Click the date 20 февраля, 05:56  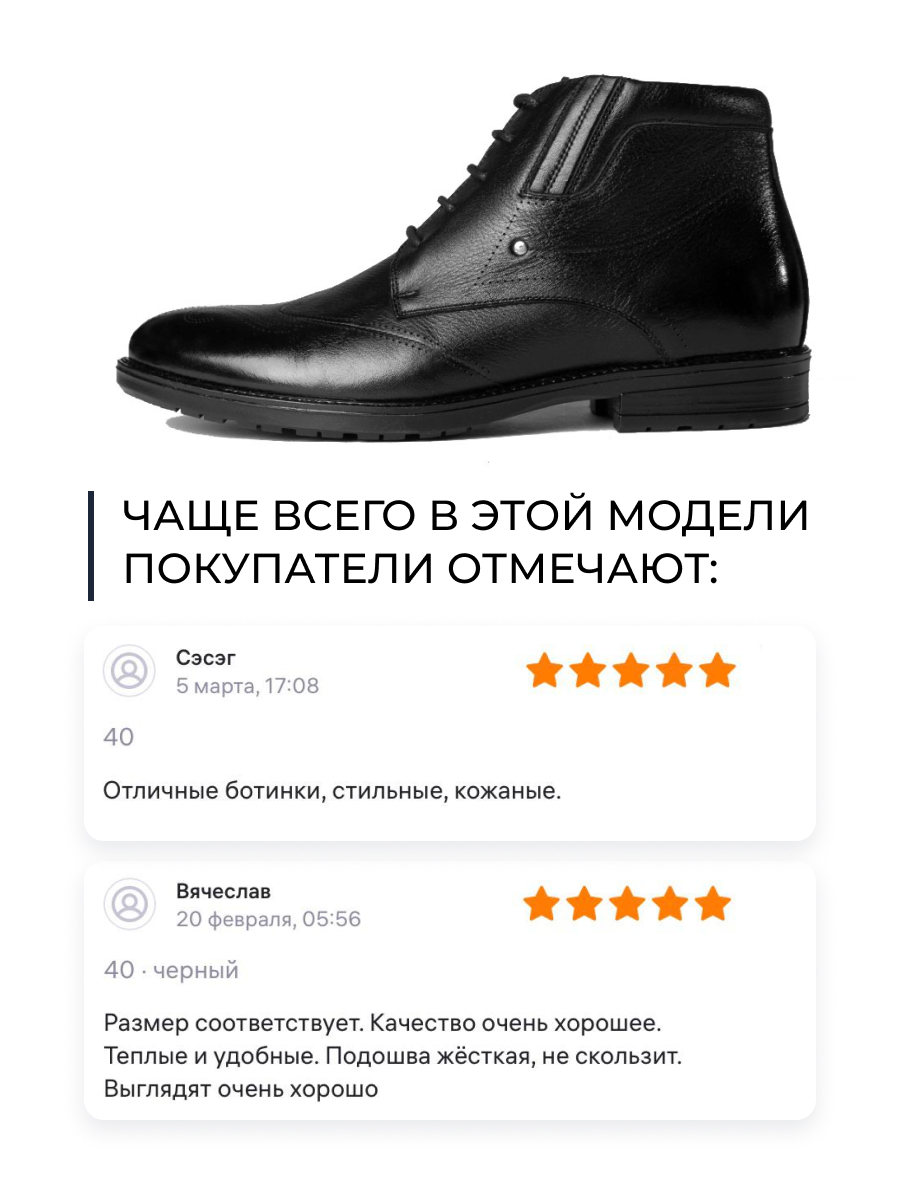point(268,919)
